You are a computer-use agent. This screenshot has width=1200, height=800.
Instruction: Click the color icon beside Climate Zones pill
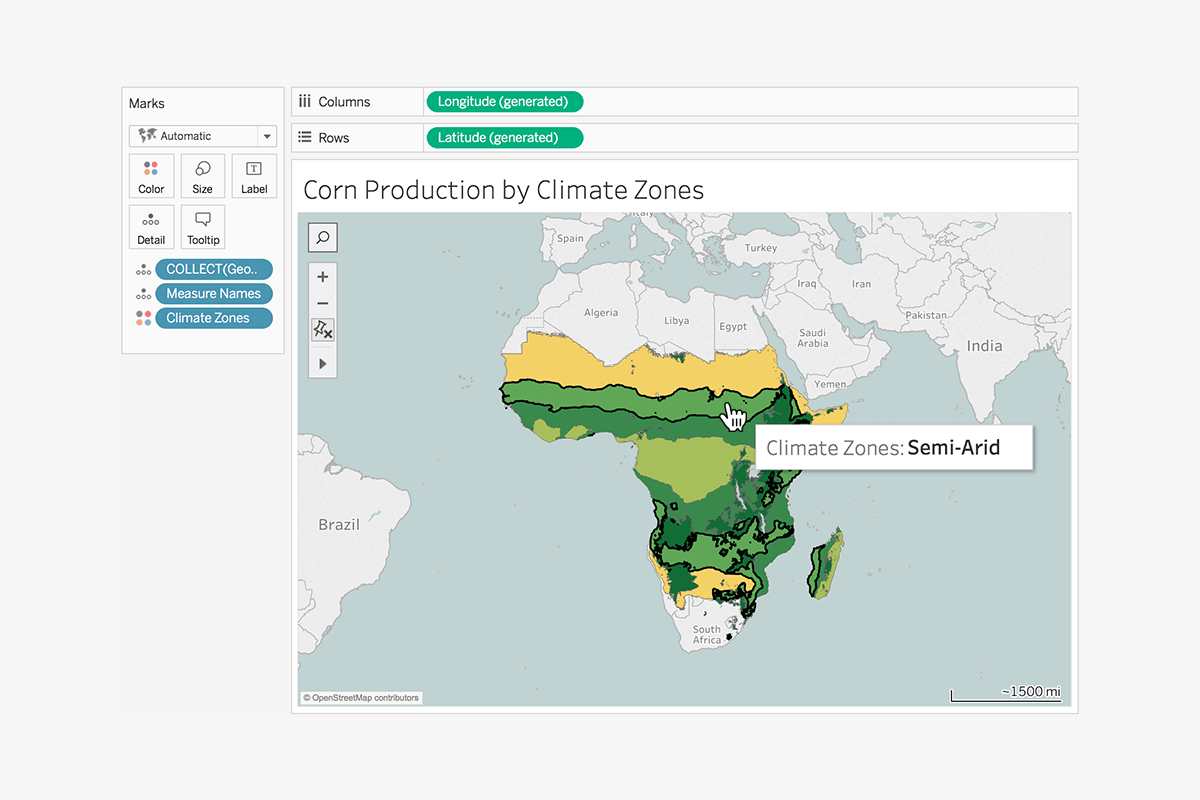pos(144,318)
